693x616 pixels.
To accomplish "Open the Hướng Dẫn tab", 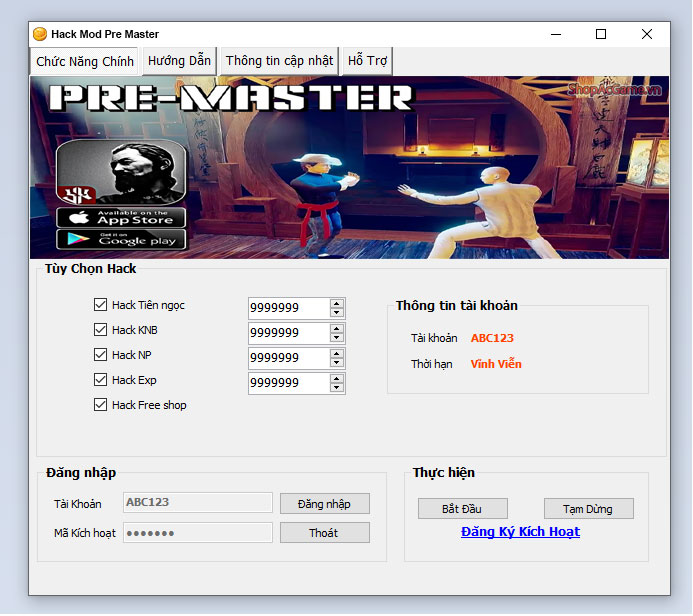I will pyautogui.click(x=179, y=61).
